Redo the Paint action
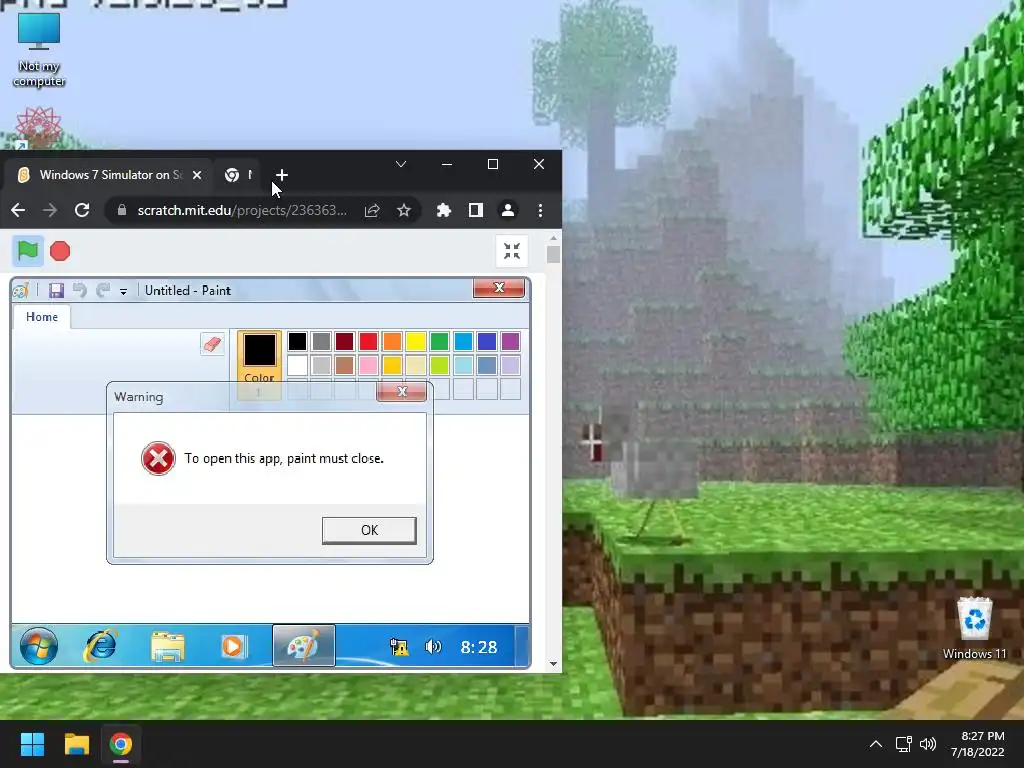Image resolution: width=1024 pixels, height=768 pixels. (103, 290)
